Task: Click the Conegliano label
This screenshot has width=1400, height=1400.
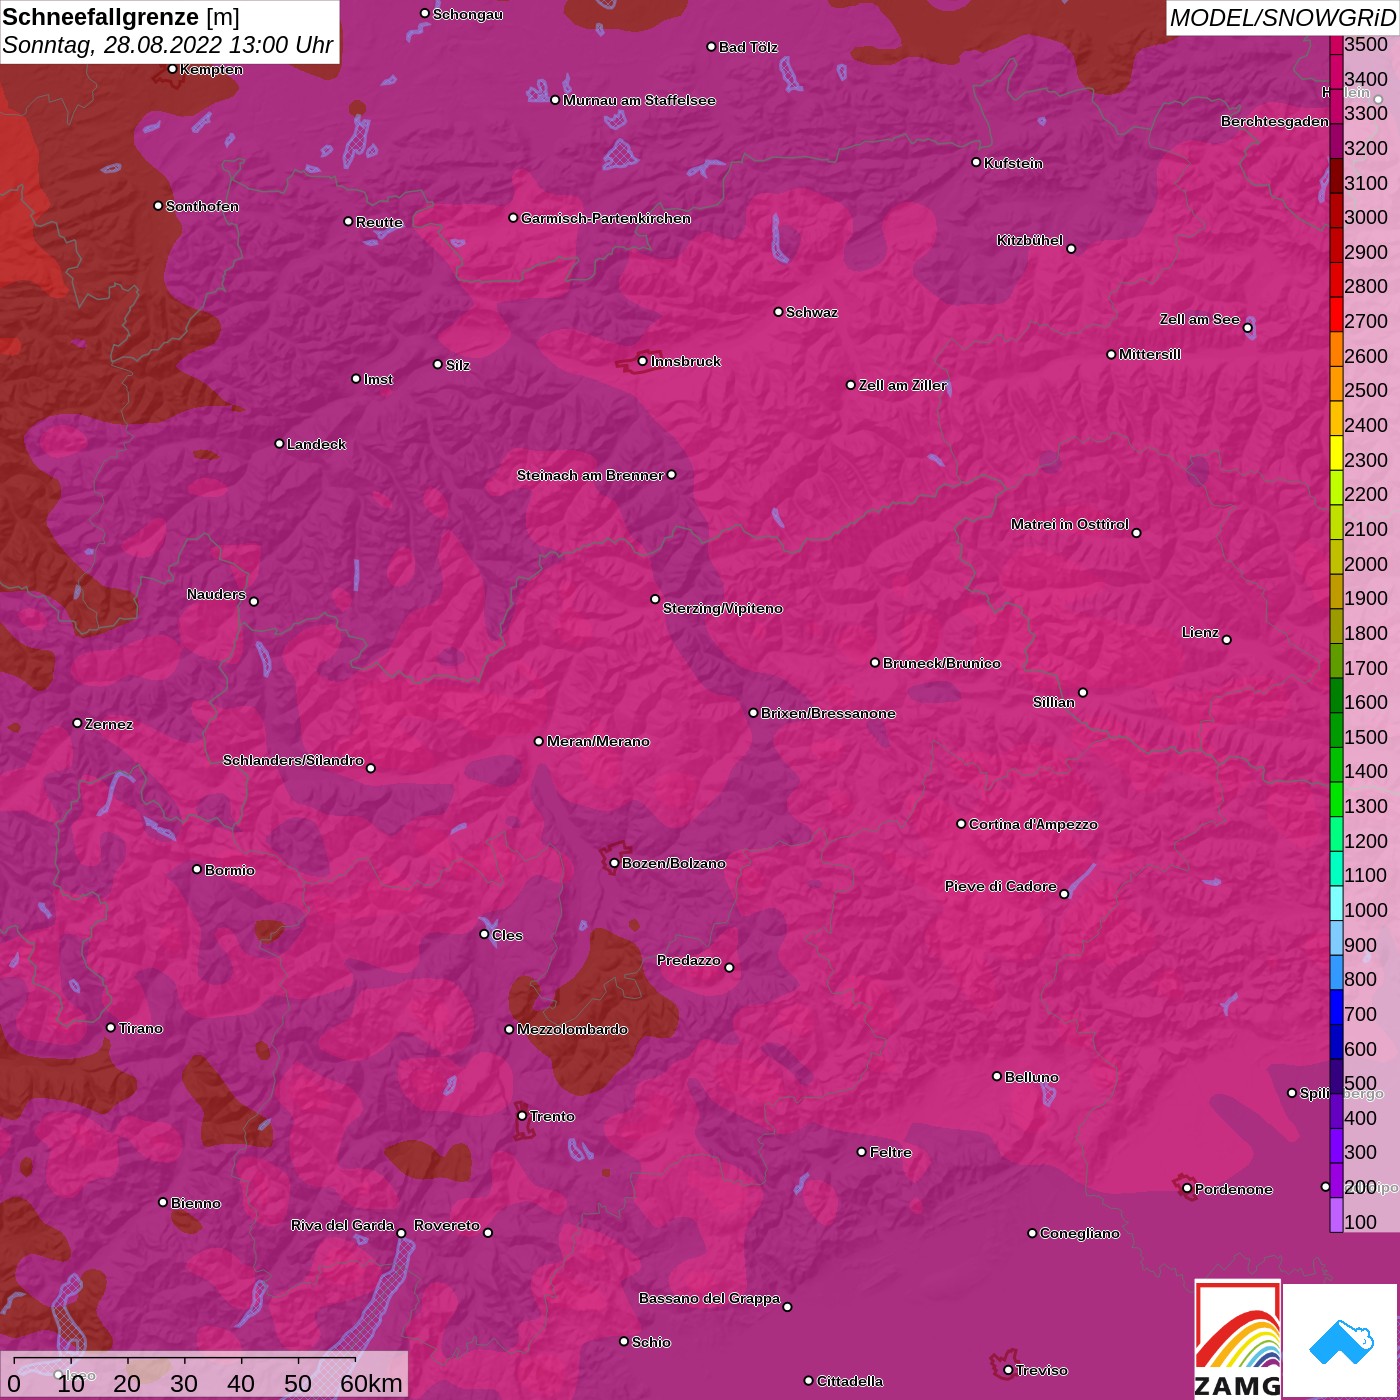Action: coord(1080,1233)
